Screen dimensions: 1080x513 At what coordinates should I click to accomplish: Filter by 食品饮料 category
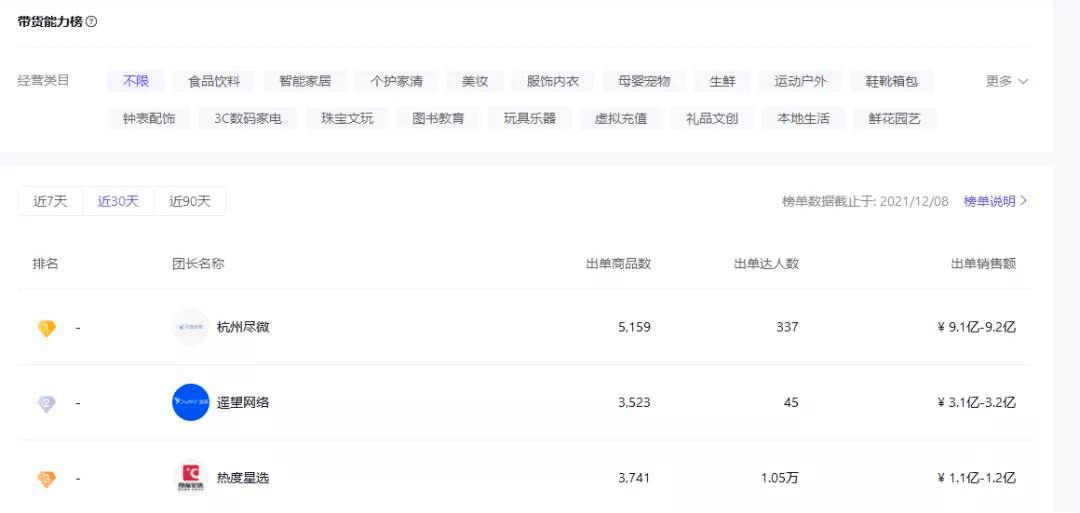pos(214,81)
